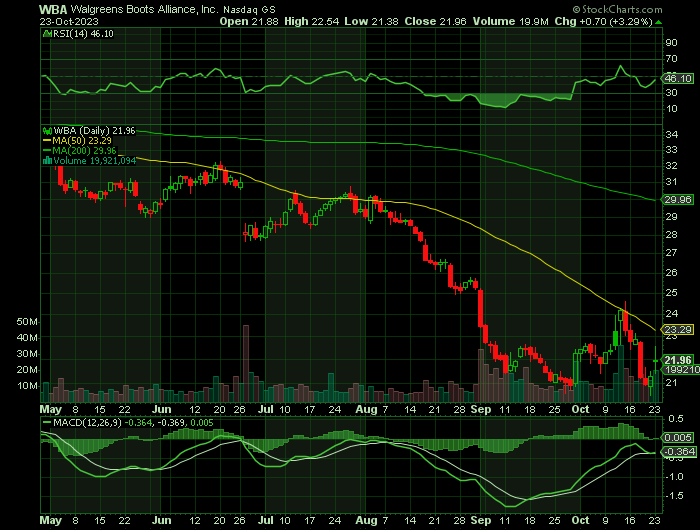Click the 28 label on the price axis
Viewport: 700px width, 530px height.
click(x=671, y=235)
